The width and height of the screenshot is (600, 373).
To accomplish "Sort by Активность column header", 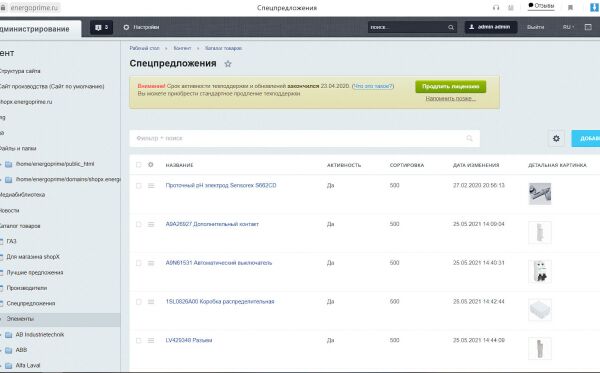I will (x=344, y=165).
